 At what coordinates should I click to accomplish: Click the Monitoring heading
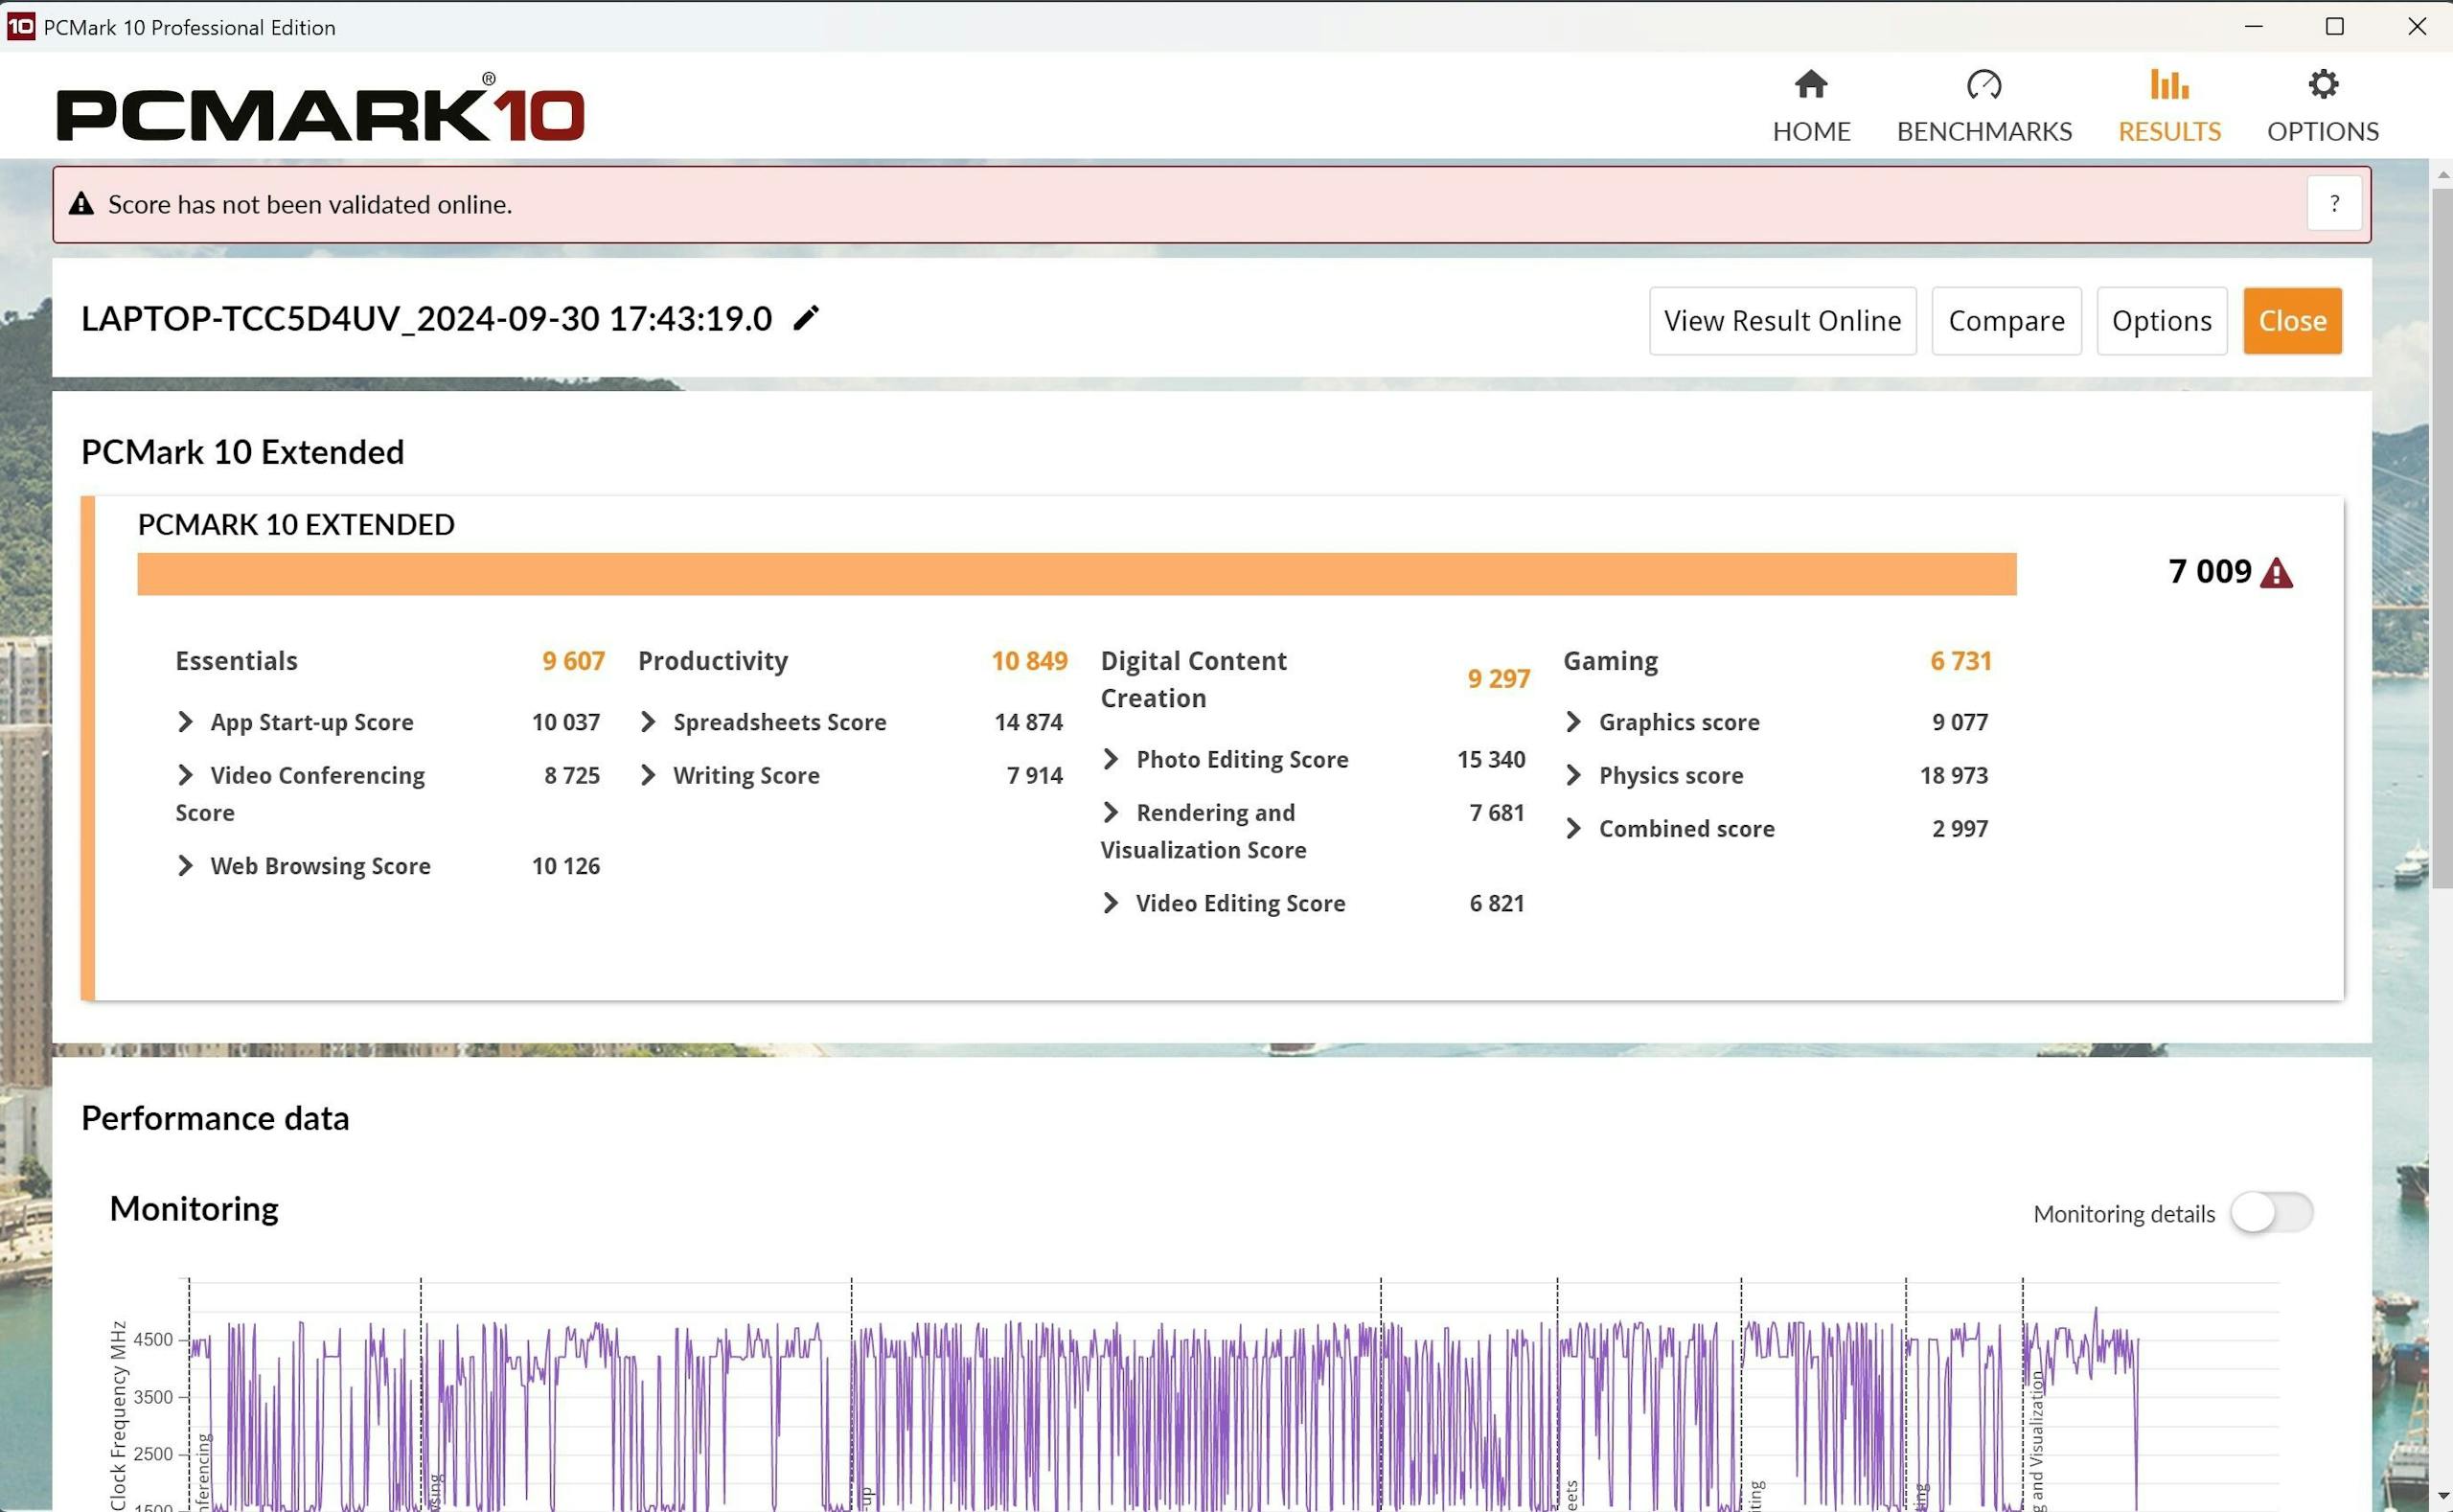[194, 1209]
